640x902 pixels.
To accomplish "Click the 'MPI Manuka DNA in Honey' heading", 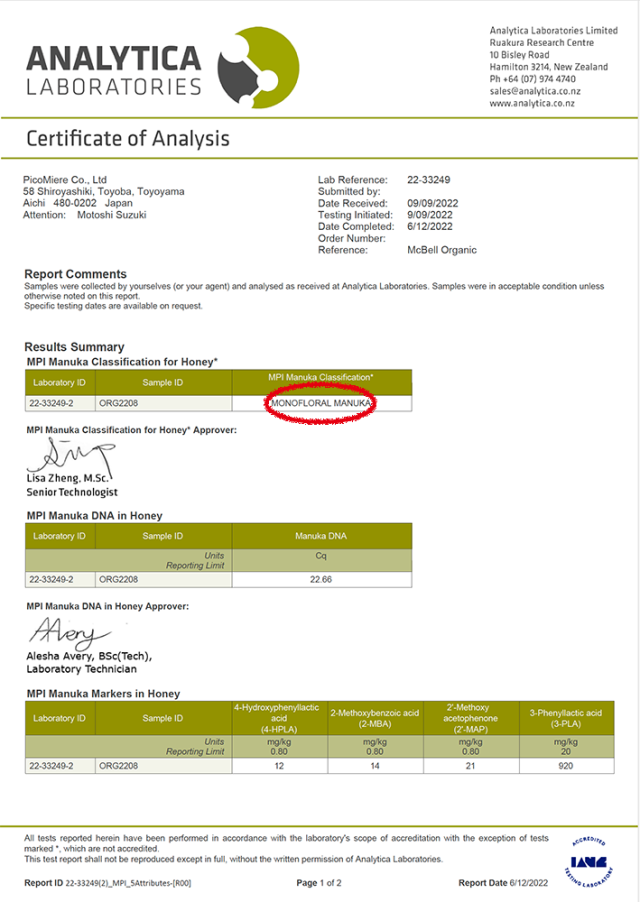I will (94, 515).
